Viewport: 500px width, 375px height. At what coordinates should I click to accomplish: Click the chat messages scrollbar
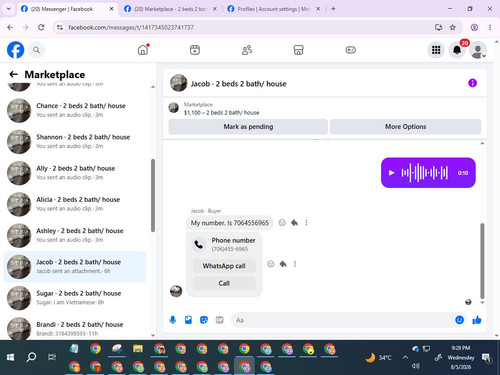pos(482,261)
